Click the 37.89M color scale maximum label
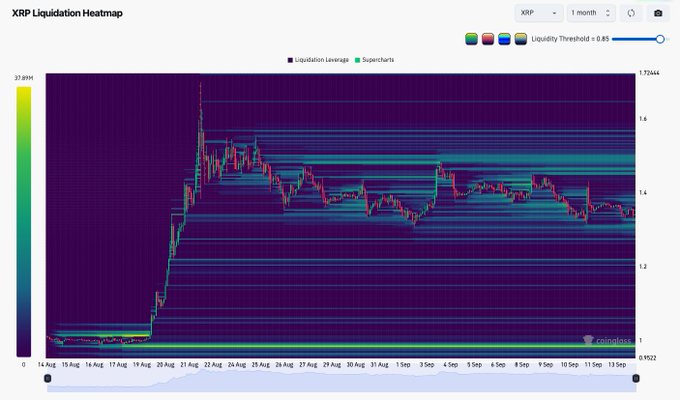Viewport: 680px width, 400px height. click(x=23, y=78)
